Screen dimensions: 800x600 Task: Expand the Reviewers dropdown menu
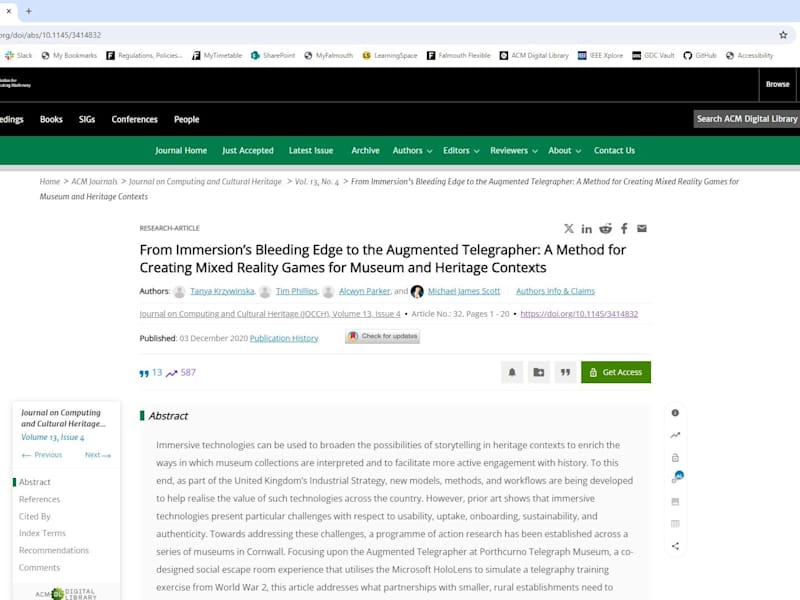click(x=514, y=151)
